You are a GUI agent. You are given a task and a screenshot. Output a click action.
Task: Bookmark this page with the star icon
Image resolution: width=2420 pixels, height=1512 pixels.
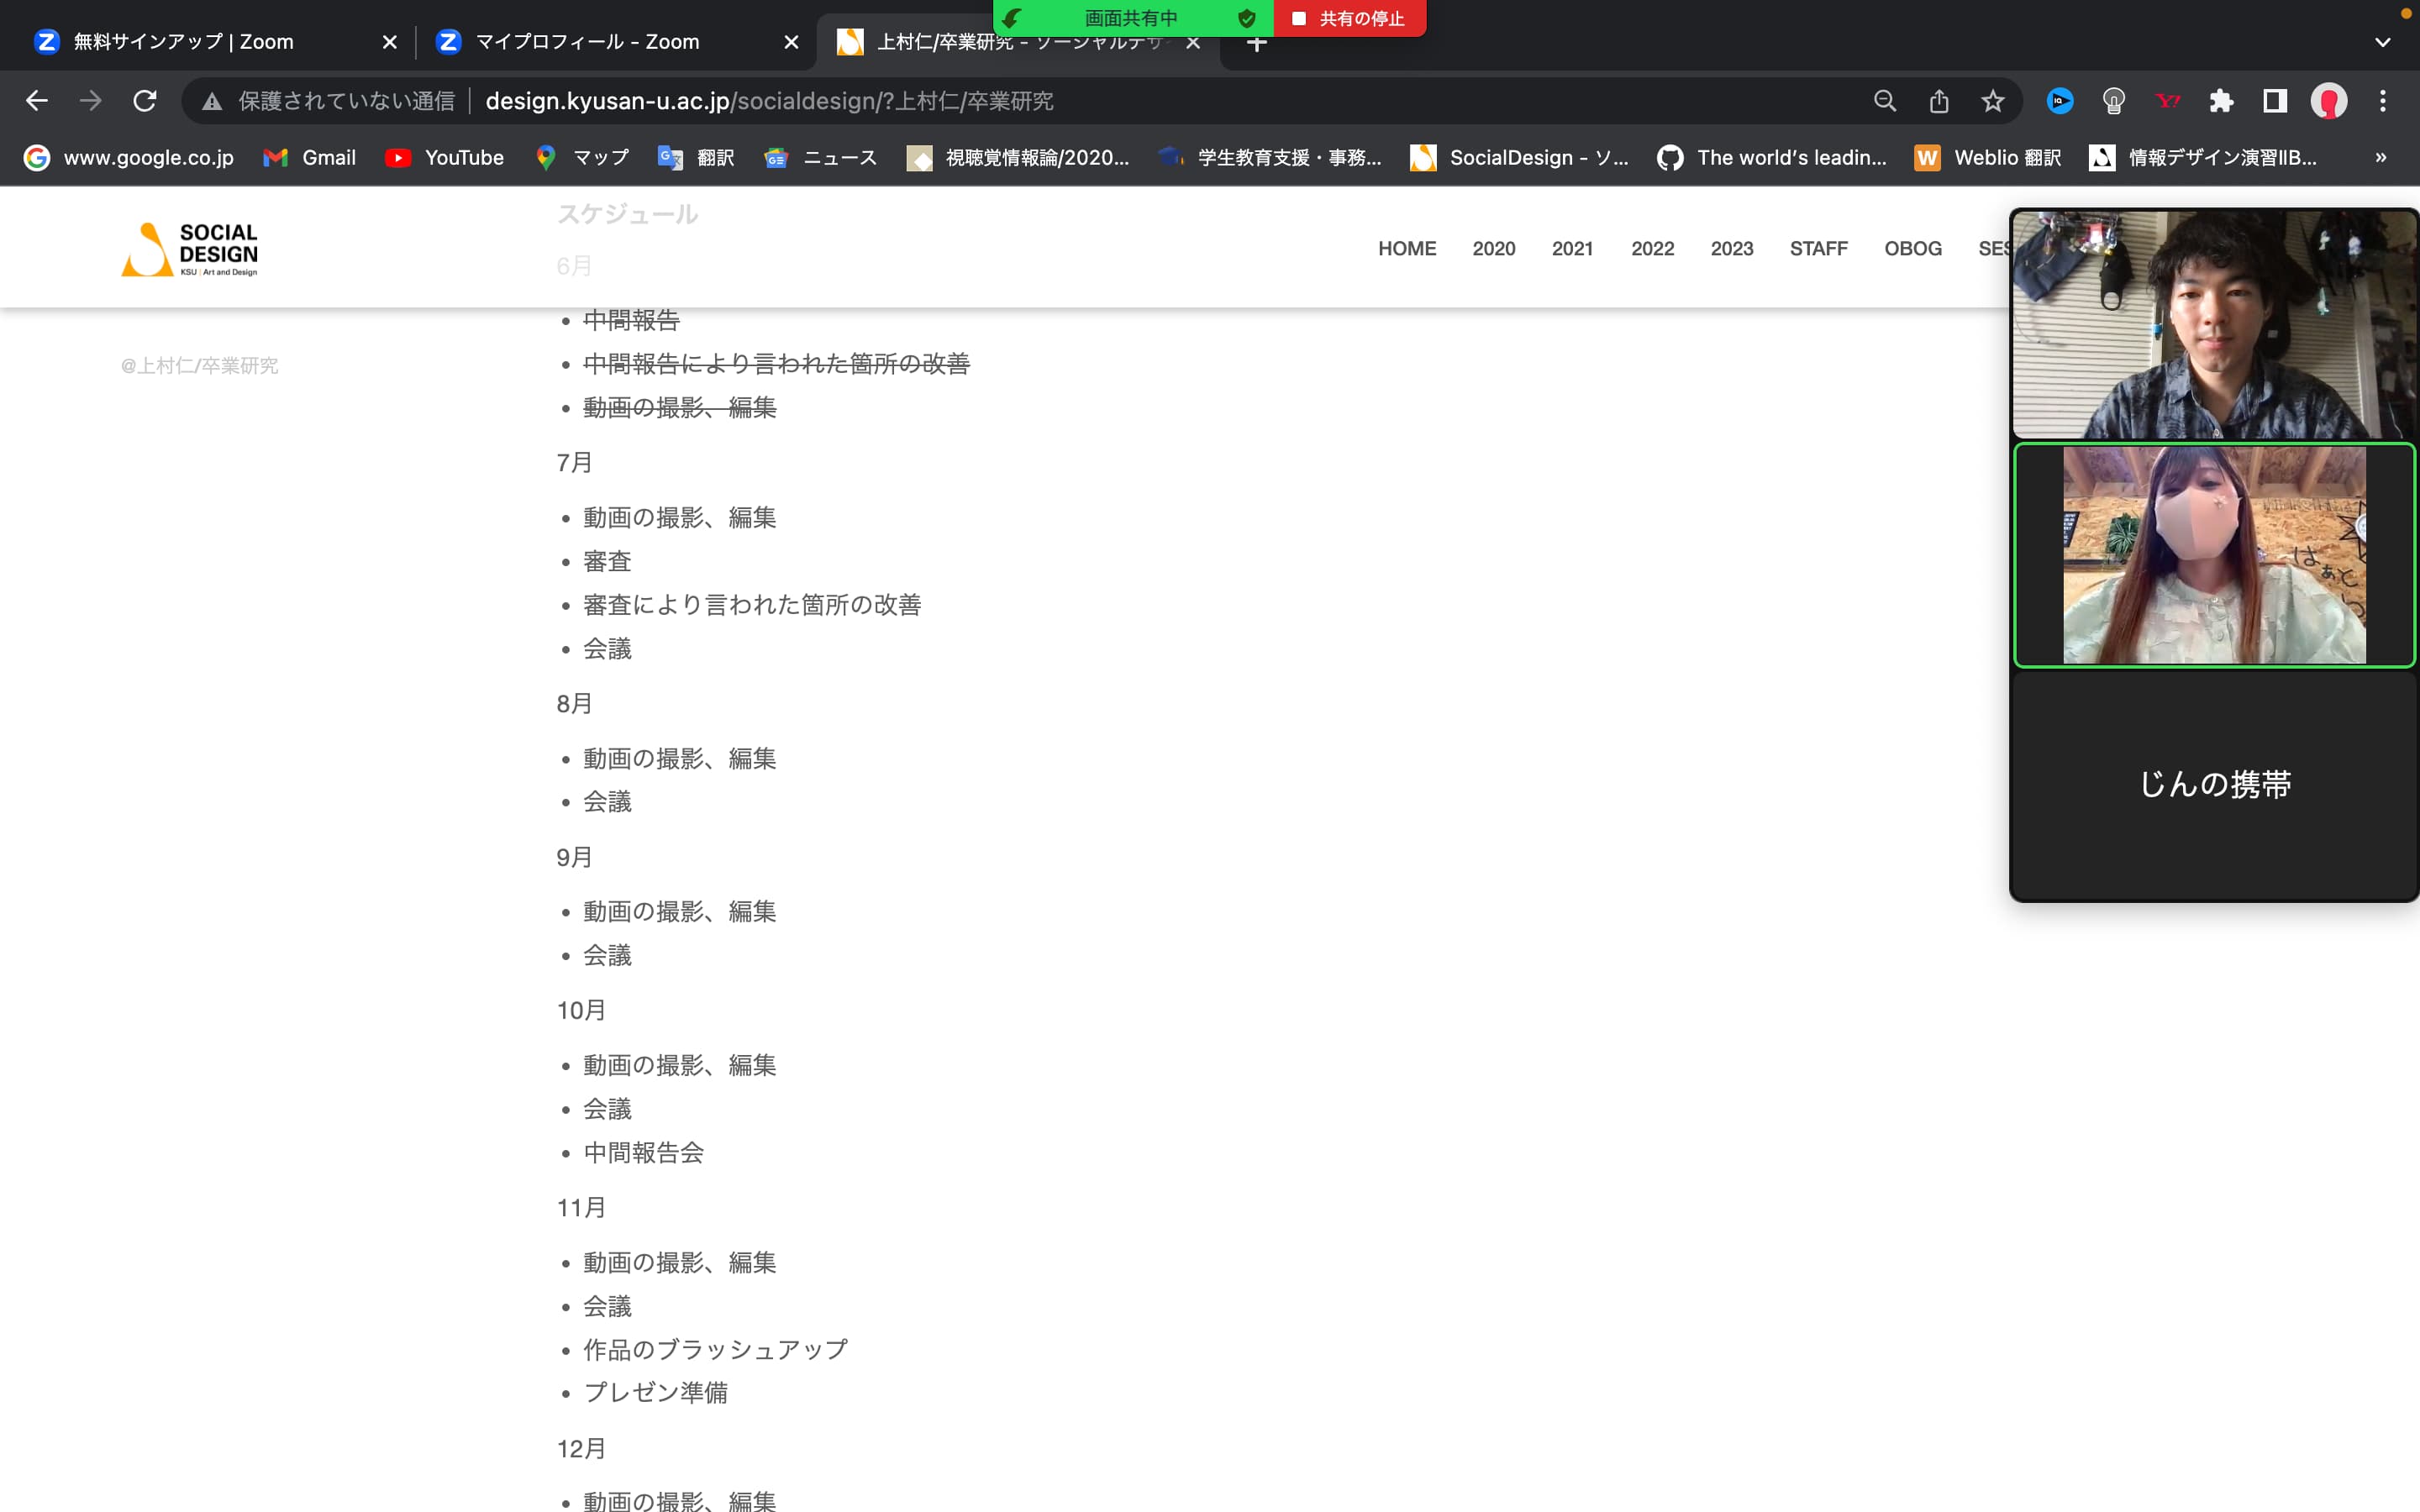[1992, 101]
